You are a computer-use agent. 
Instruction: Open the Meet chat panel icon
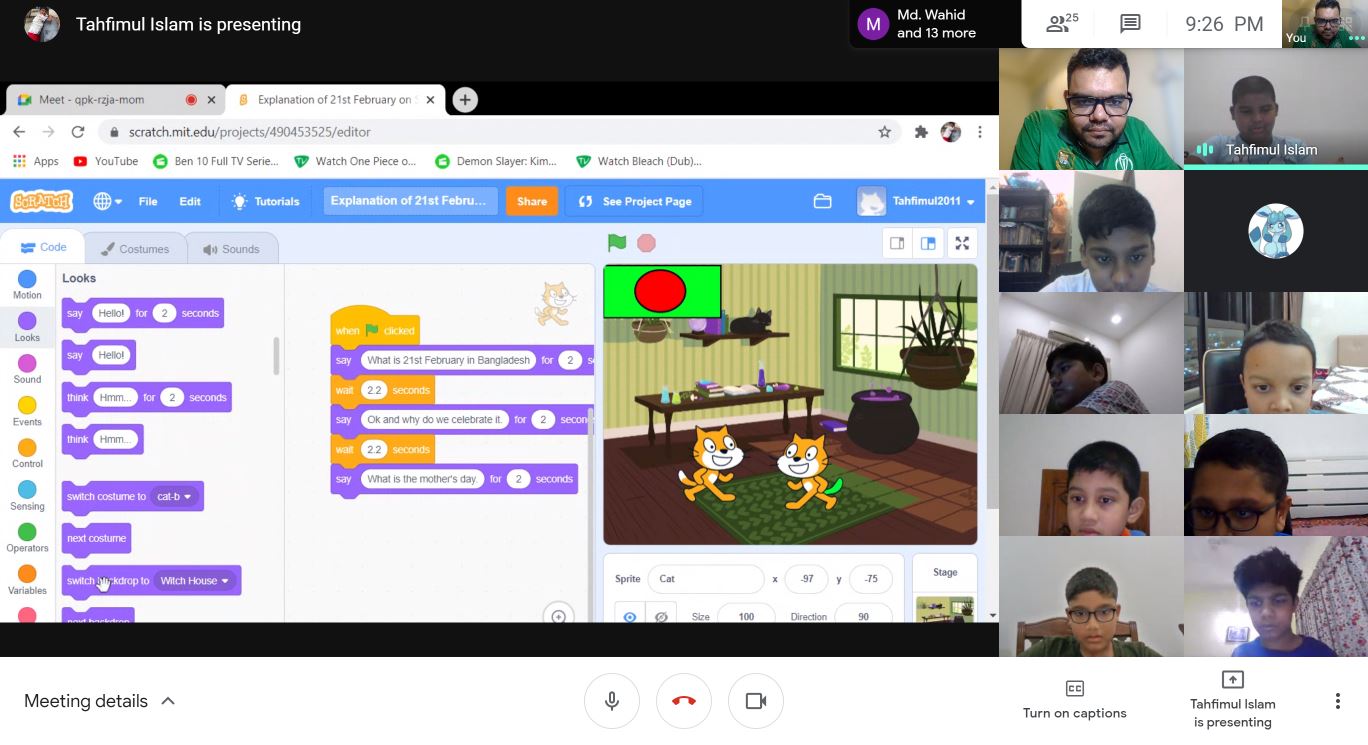click(x=1130, y=24)
